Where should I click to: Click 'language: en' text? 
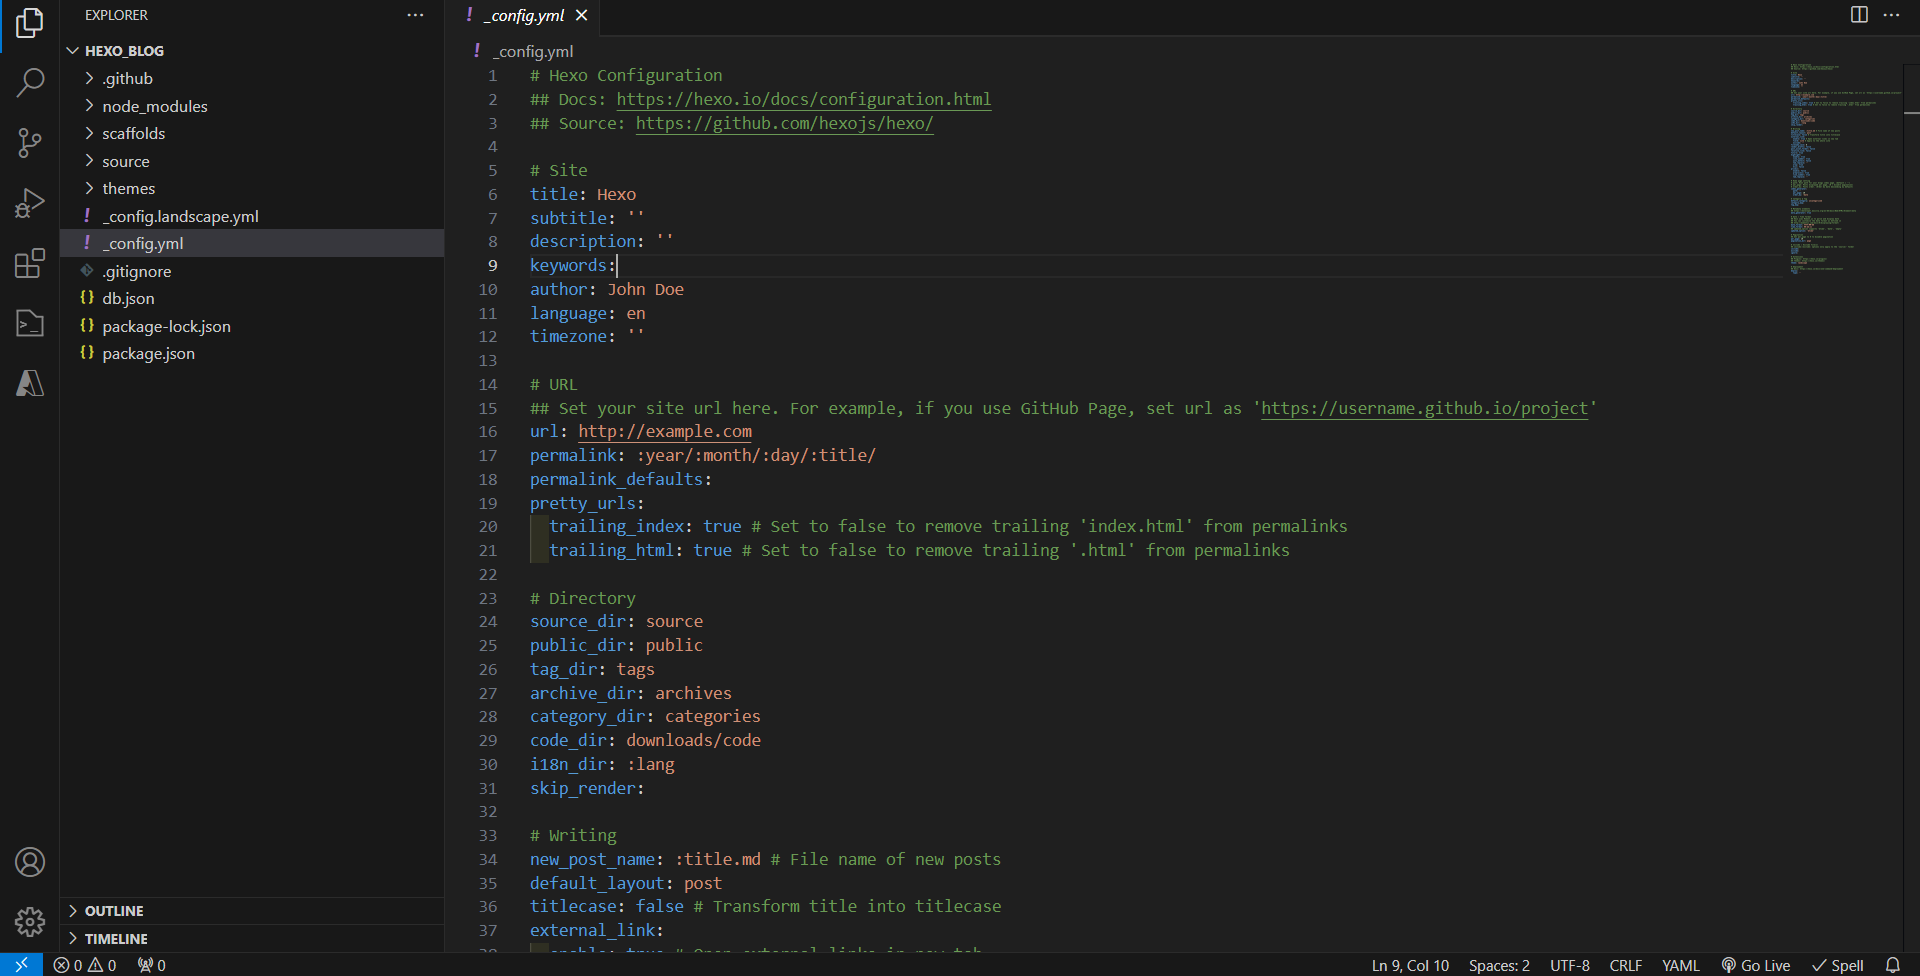[x=588, y=313]
